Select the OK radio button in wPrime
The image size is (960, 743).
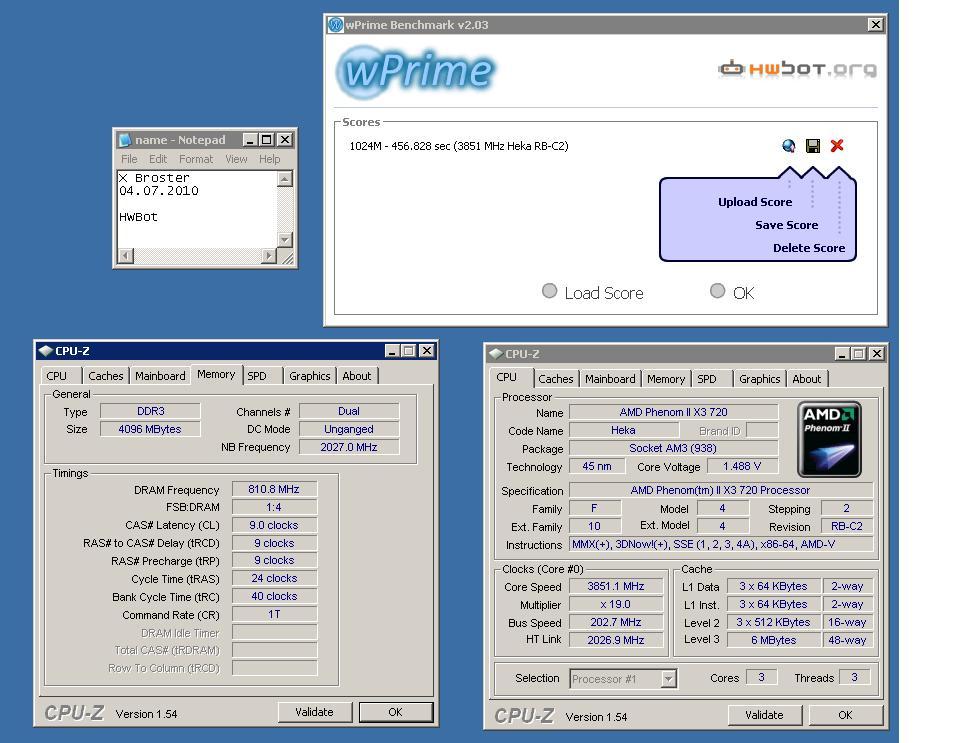pos(718,291)
